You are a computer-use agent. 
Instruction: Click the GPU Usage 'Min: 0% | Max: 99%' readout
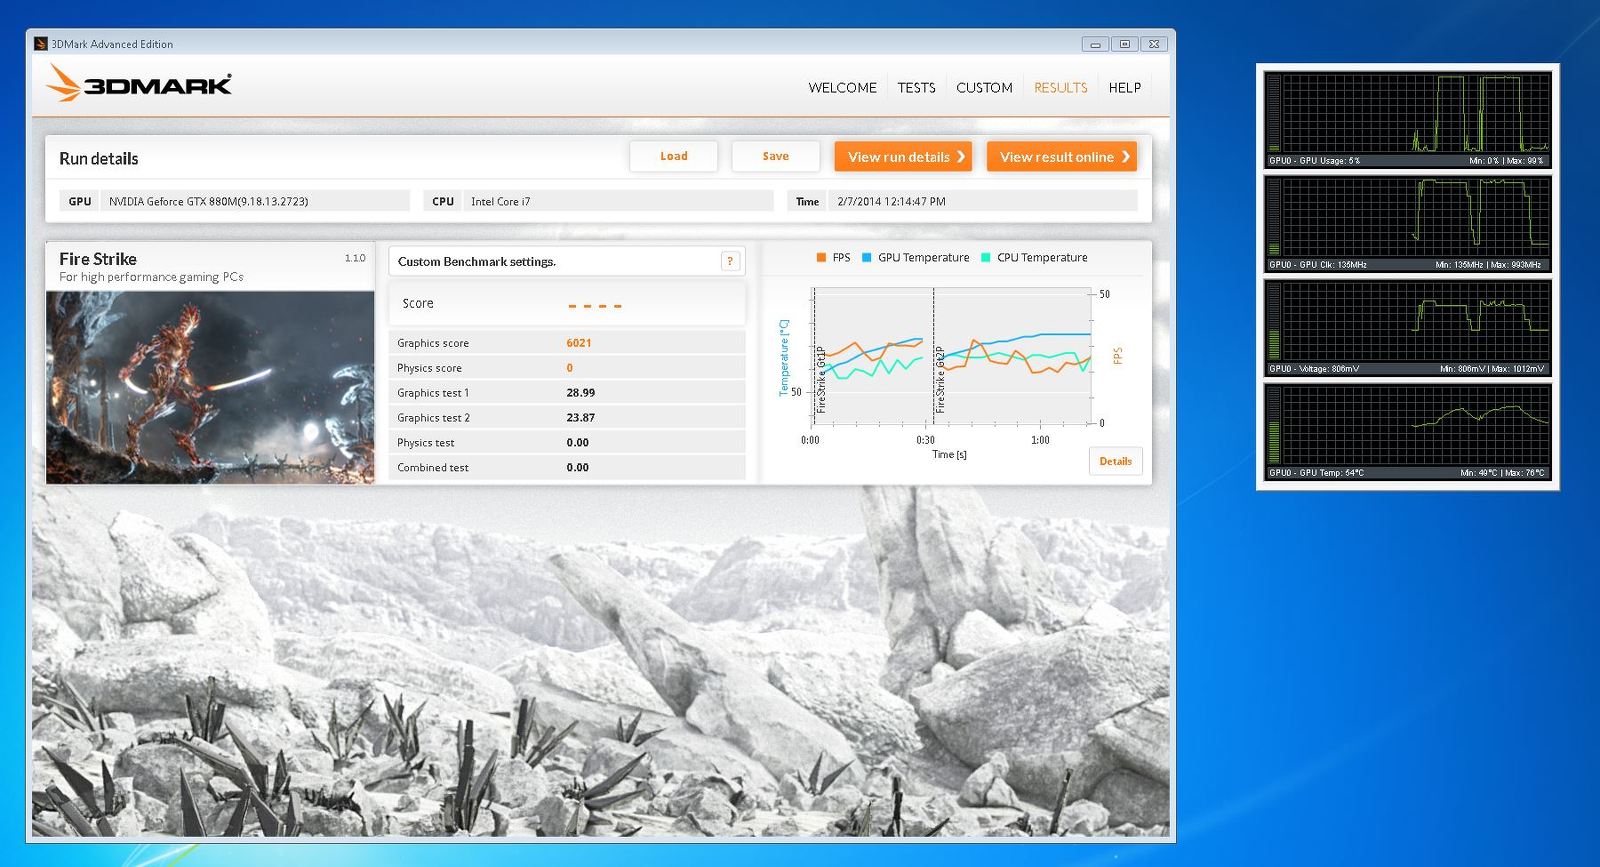(1506, 160)
